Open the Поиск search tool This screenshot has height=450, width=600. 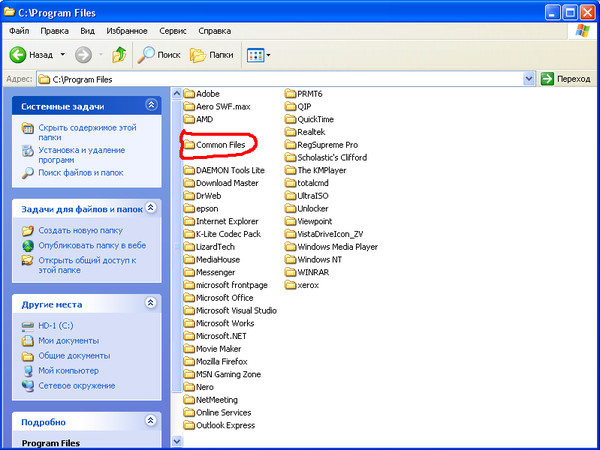(159, 55)
